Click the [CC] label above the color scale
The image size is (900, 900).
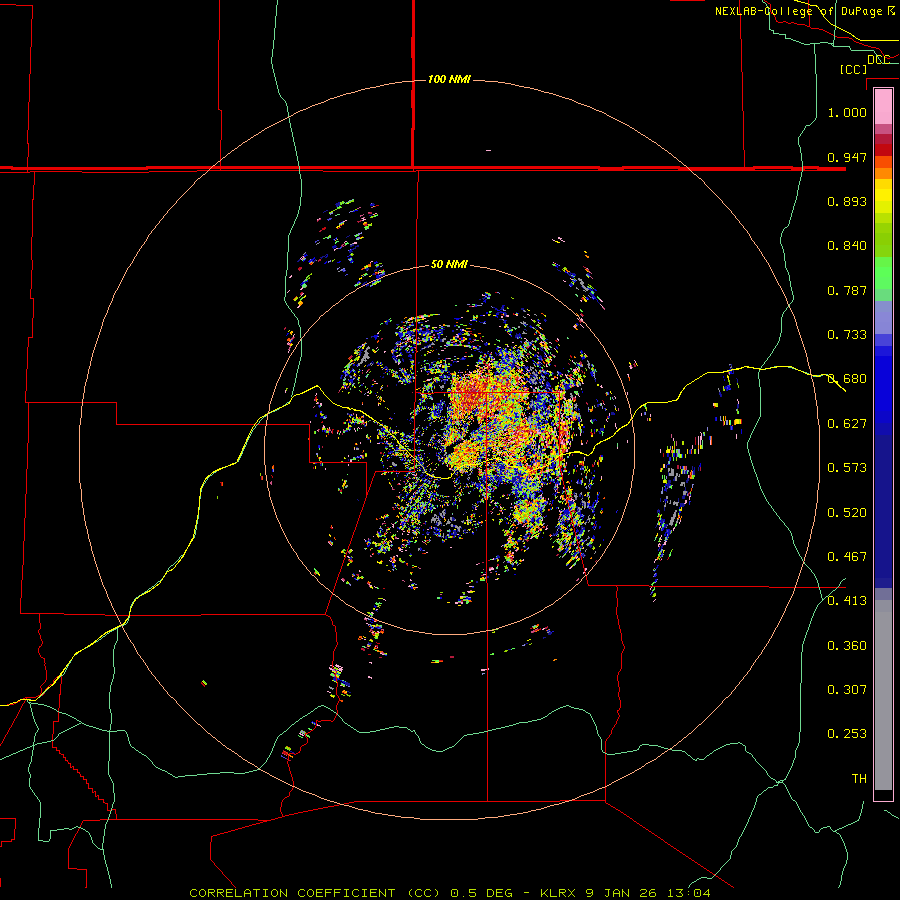coord(853,69)
